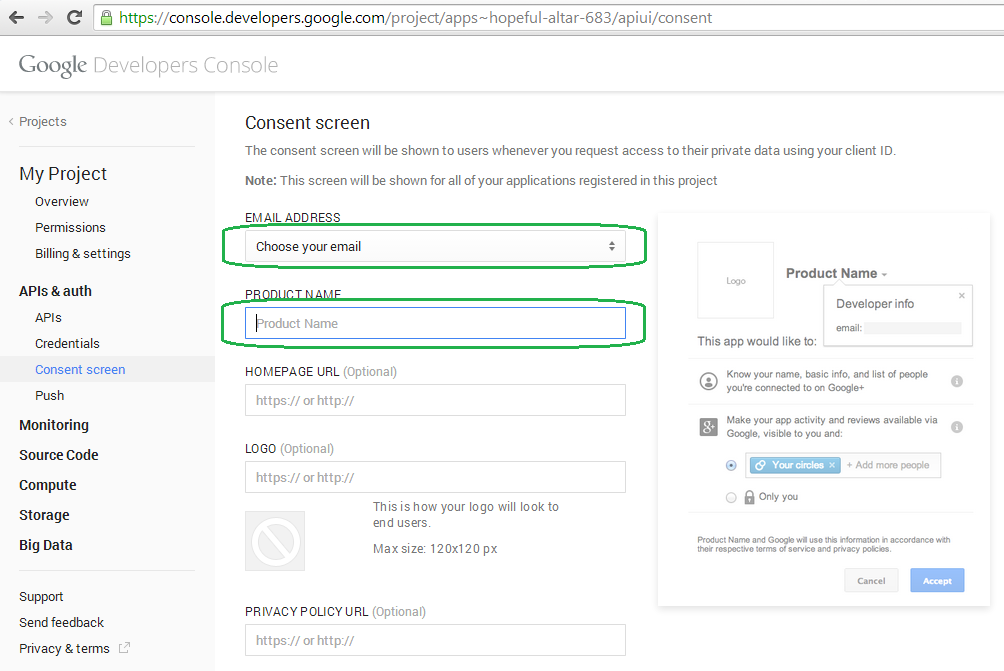Screen dimensions: 1004x671
Task: Select Consent screen in the sidebar
Action: [80, 369]
